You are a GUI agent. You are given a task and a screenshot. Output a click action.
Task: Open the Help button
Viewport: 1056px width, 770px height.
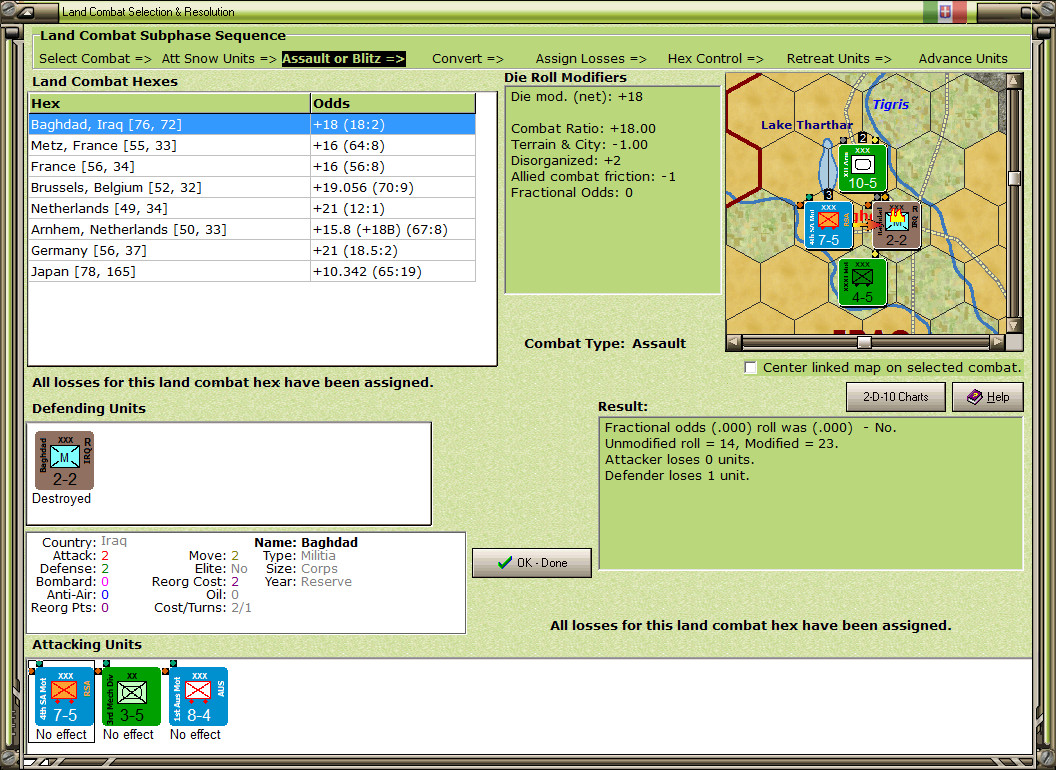point(988,397)
